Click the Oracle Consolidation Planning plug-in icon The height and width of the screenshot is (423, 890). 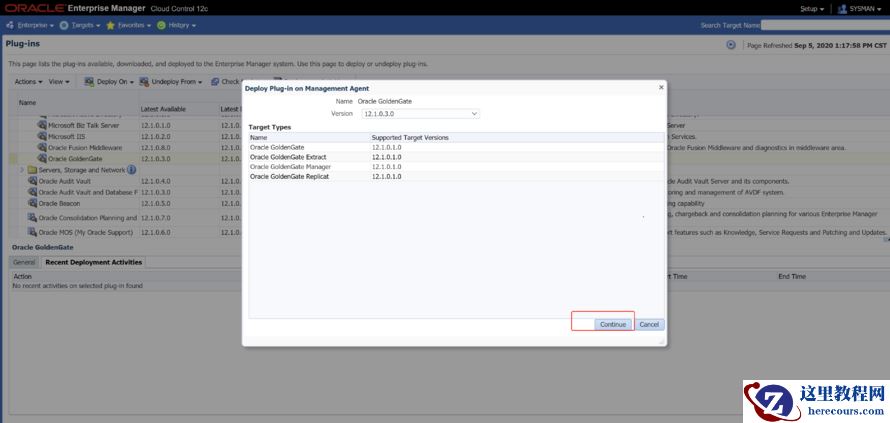pos(32,218)
